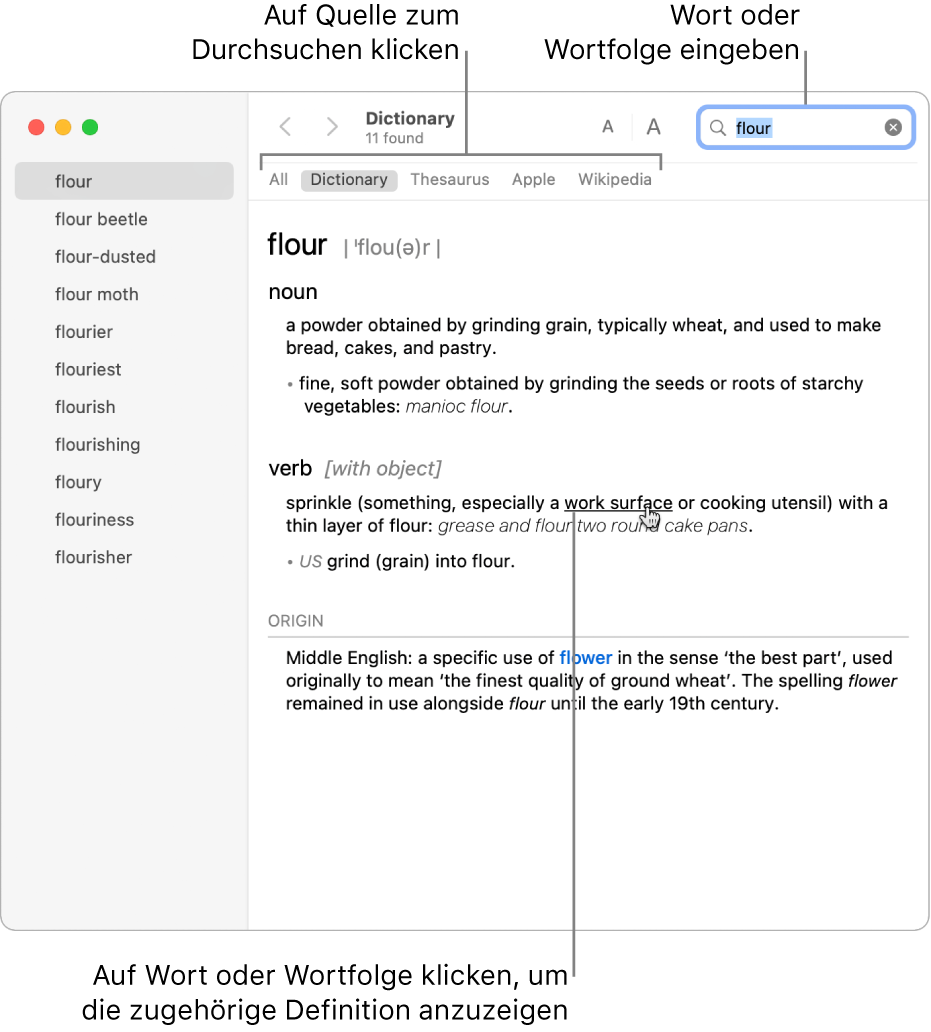The image size is (931, 1032).
Task: Follow the 'work surface' underlined link
Action: pos(618,503)
